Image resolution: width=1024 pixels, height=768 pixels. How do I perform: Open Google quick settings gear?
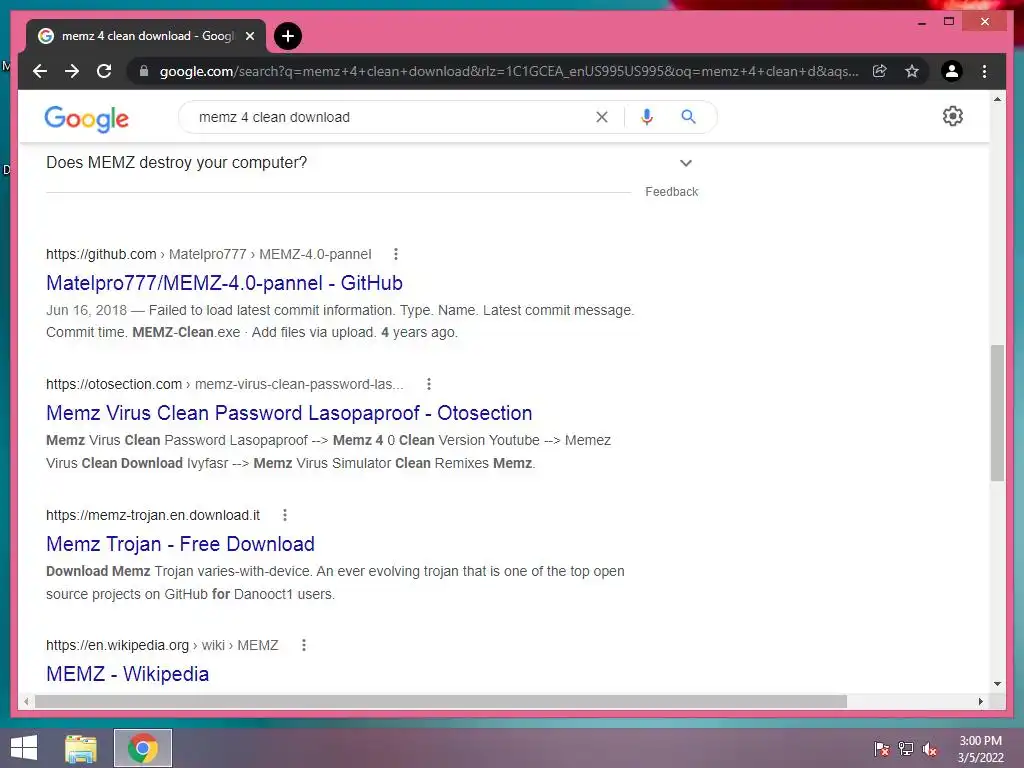(953, 116)
